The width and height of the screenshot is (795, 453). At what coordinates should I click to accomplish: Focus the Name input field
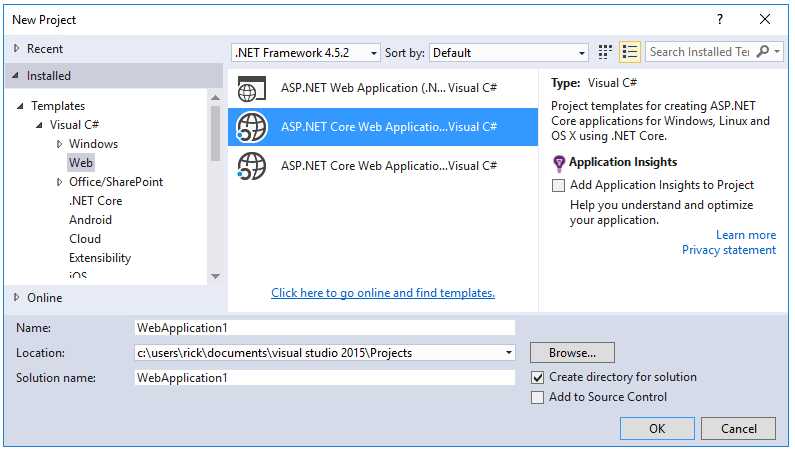(x=325, y=328)
